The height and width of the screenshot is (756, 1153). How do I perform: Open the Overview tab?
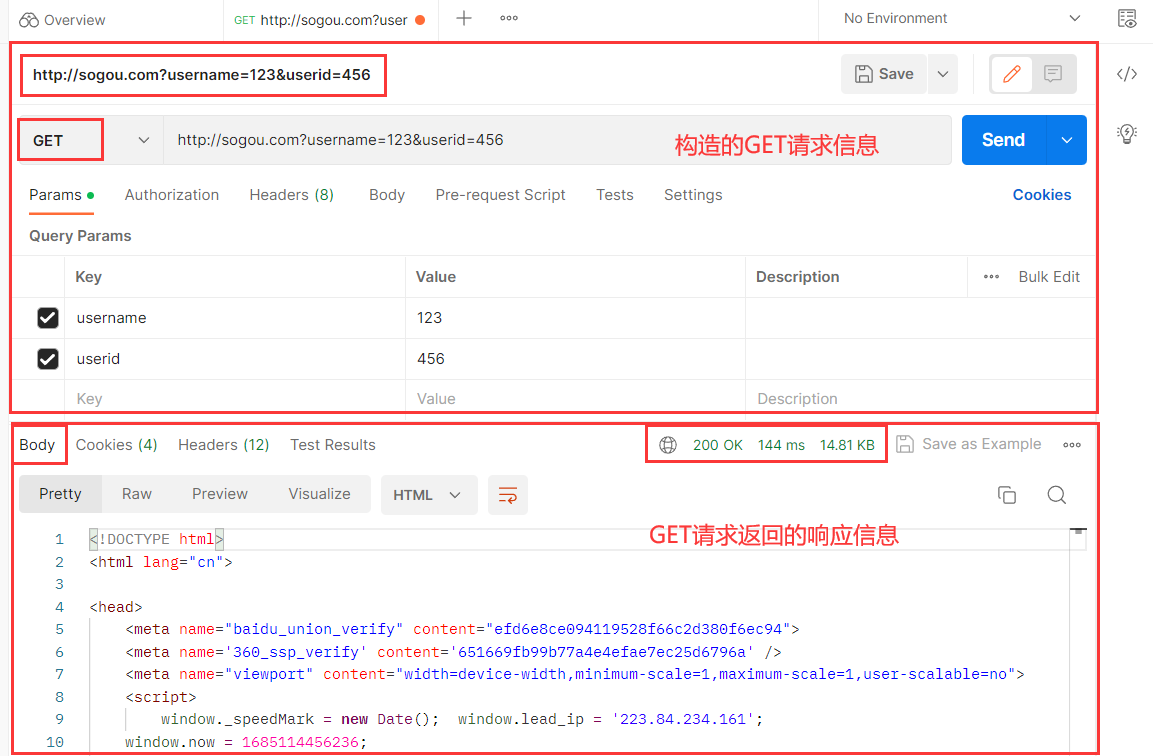63,20
